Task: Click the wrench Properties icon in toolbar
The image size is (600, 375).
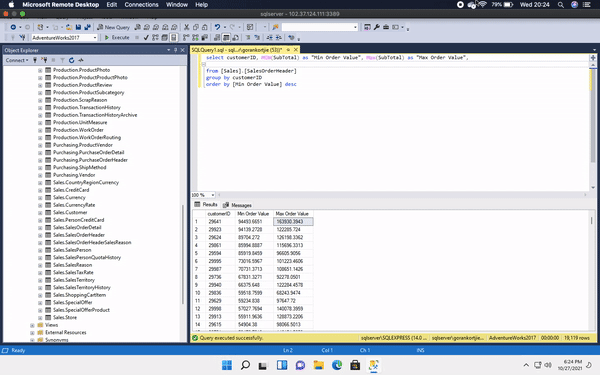Action: (377, 27)
